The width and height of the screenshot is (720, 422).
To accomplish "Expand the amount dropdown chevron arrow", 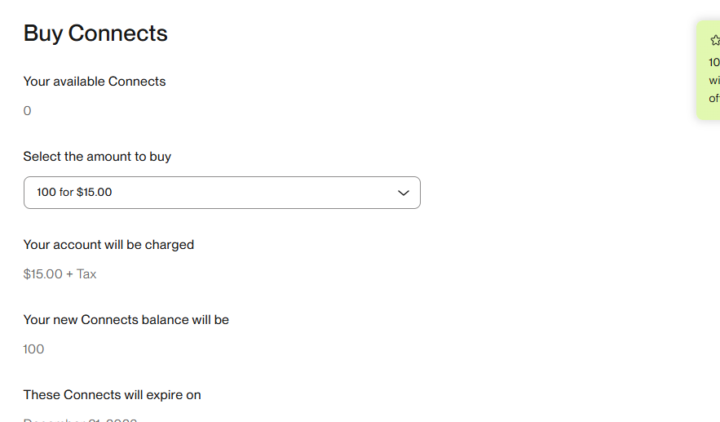I will tap(403, 192).
